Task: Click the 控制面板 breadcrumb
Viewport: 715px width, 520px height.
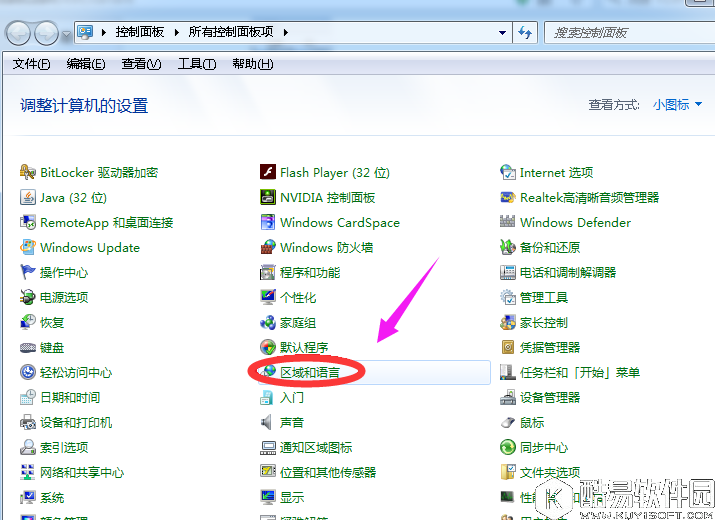Action: [x=140, y=32]
